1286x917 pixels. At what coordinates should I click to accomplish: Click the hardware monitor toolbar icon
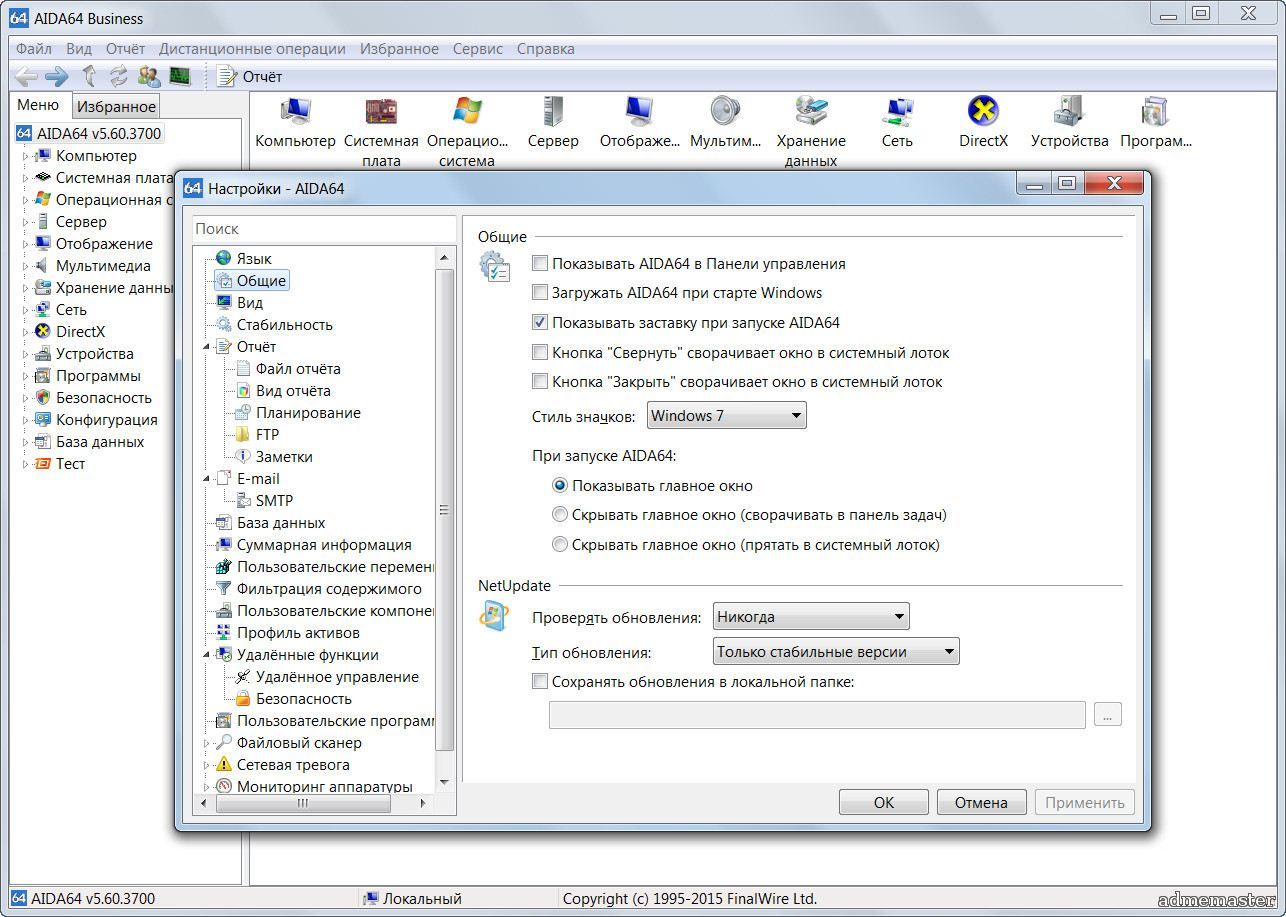tap(180, 76)
